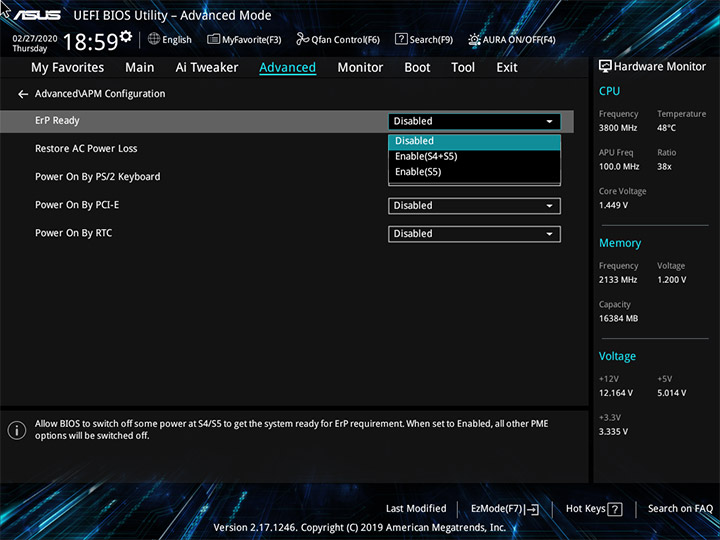This screenshot has width=720, height=540.
Task: Open Qfan Control(F6)
Action: (x=338, y=39)
